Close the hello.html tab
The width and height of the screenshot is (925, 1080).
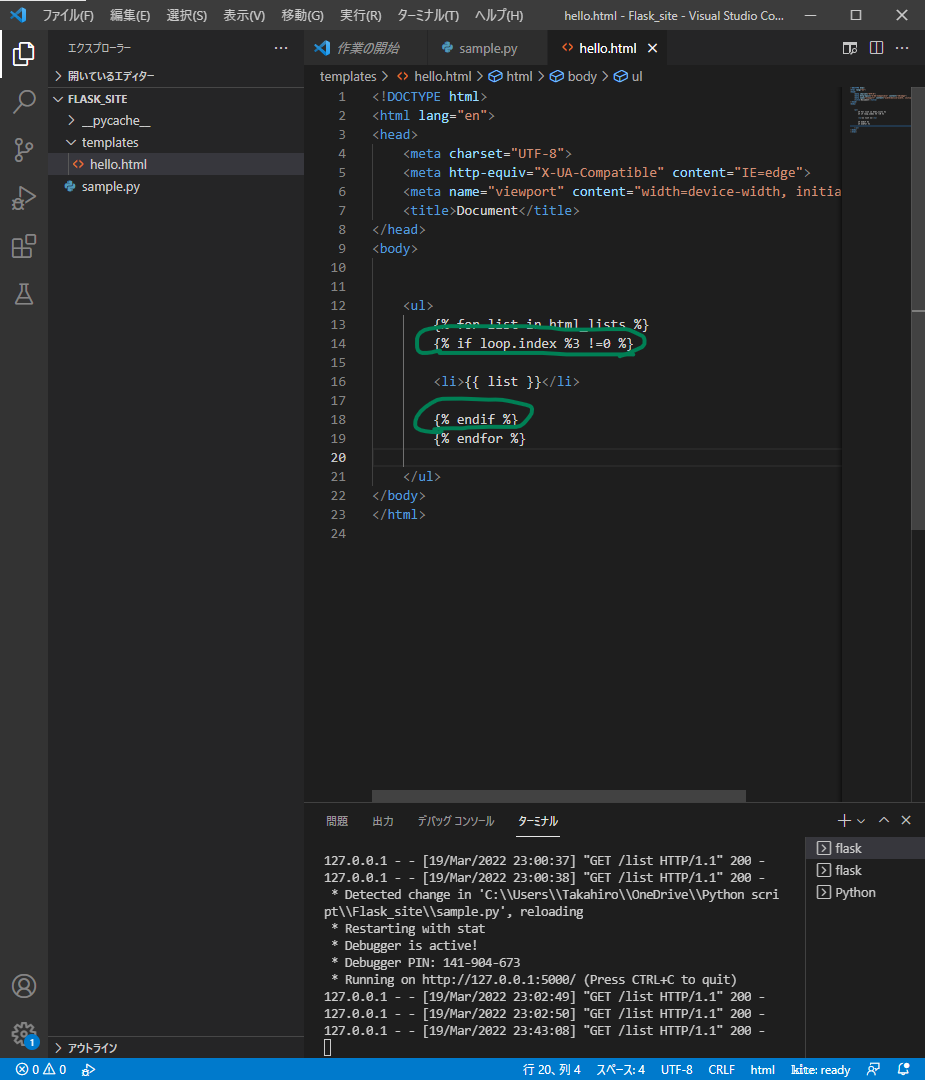[653, 48]
